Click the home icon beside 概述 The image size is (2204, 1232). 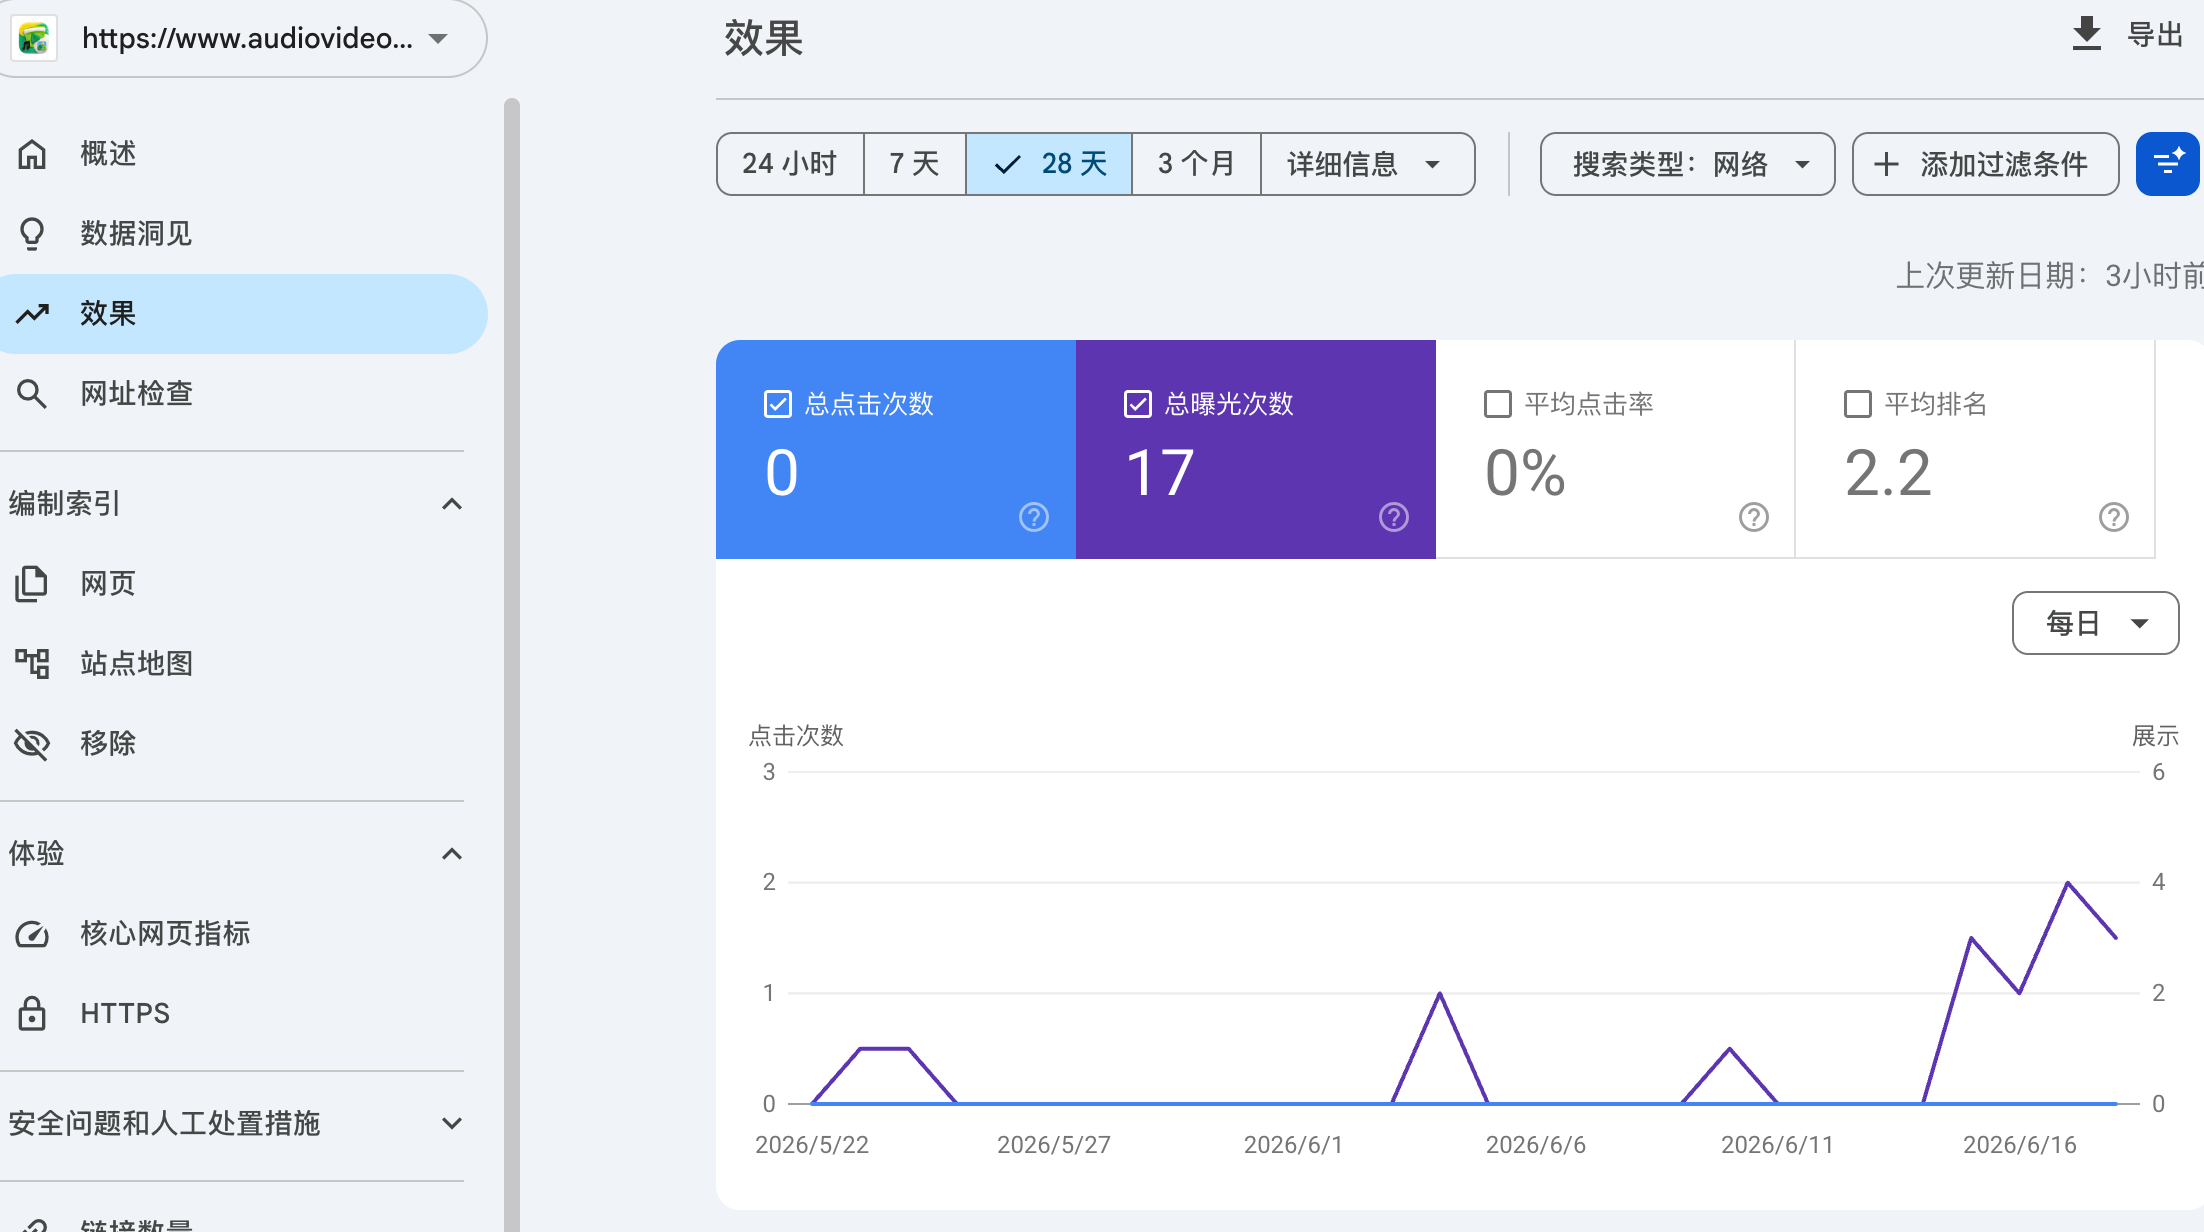[32, 154]
